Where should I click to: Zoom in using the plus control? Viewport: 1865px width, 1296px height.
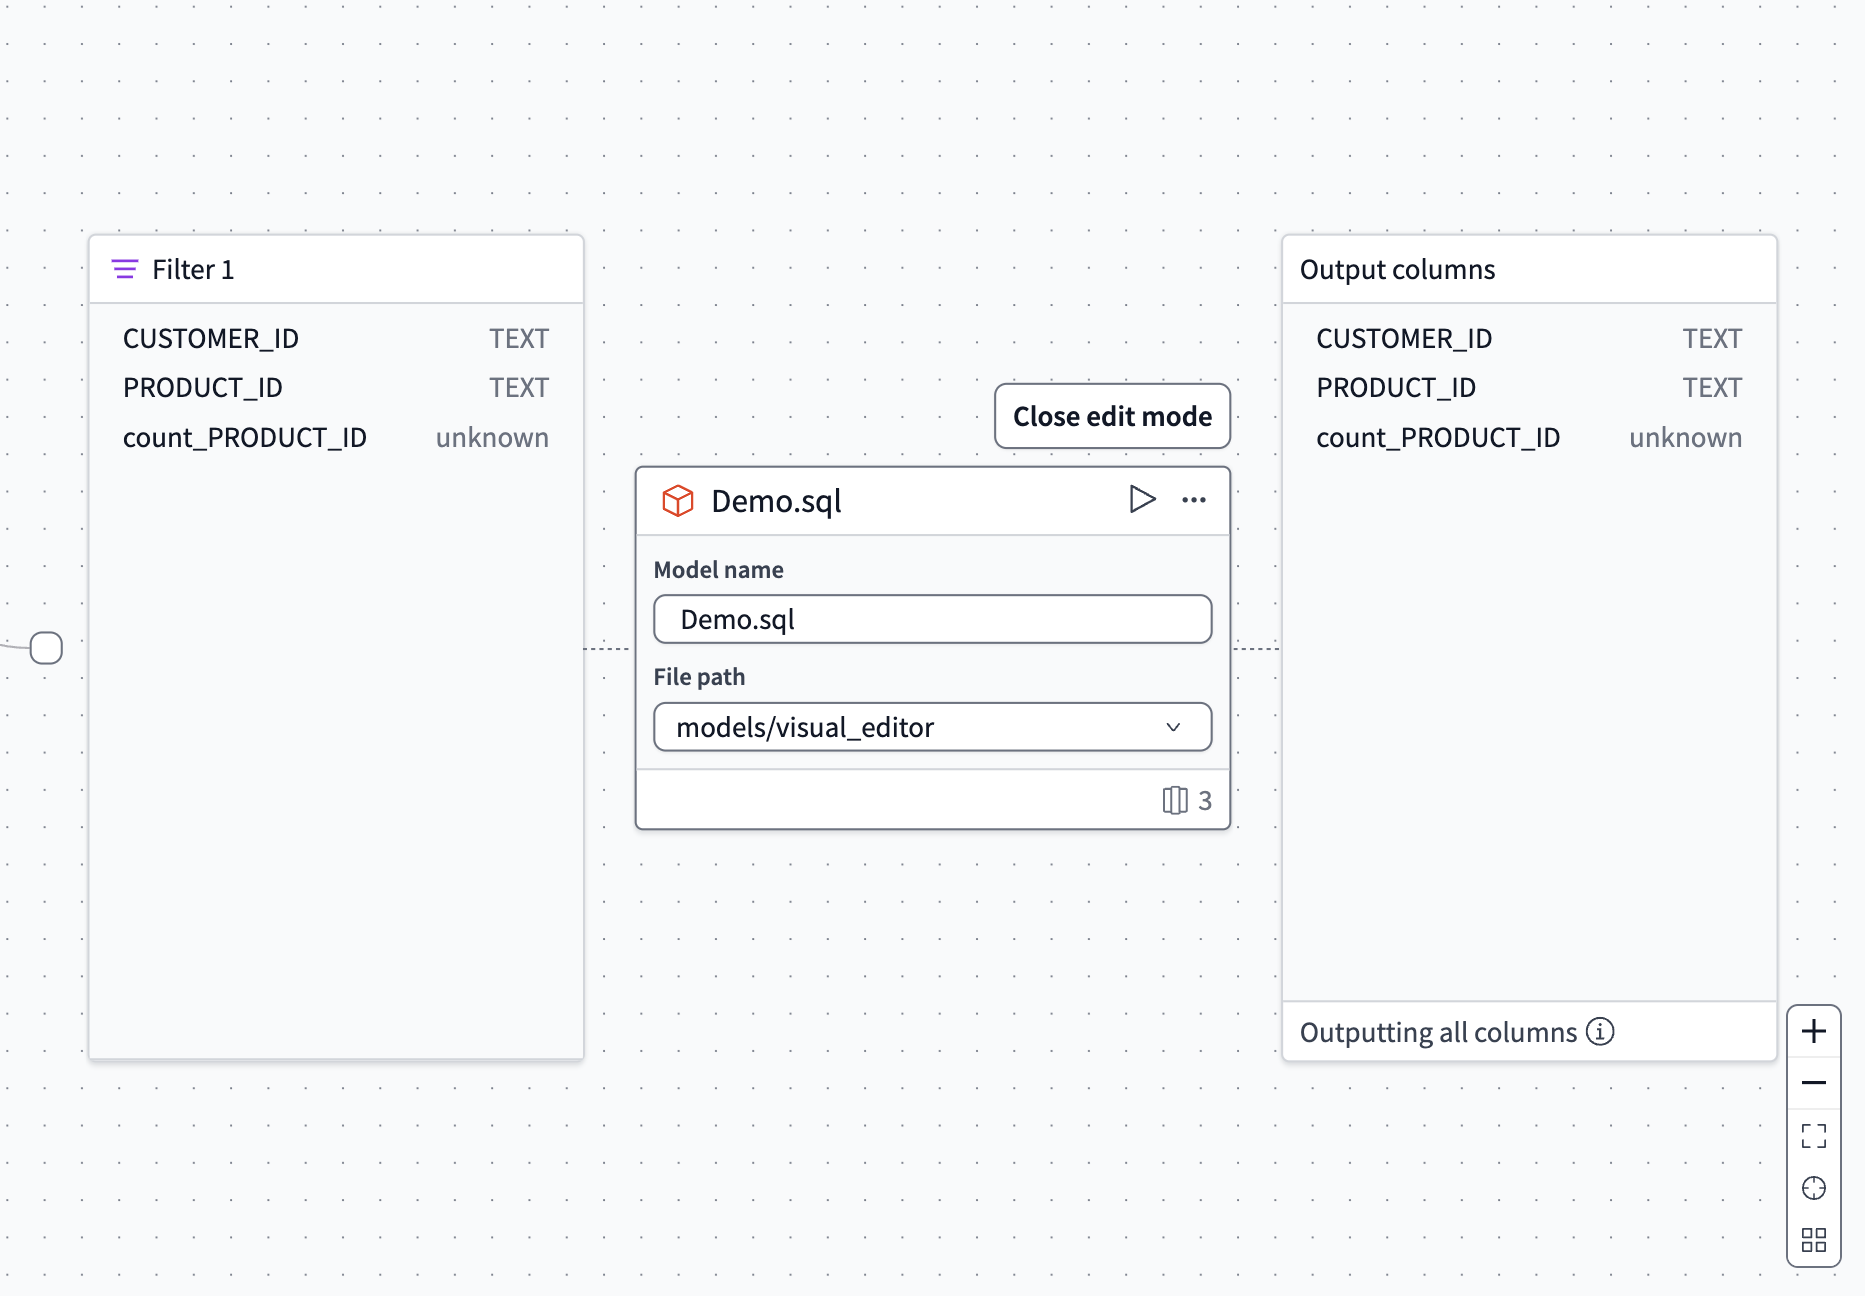click(1814, 1031)
